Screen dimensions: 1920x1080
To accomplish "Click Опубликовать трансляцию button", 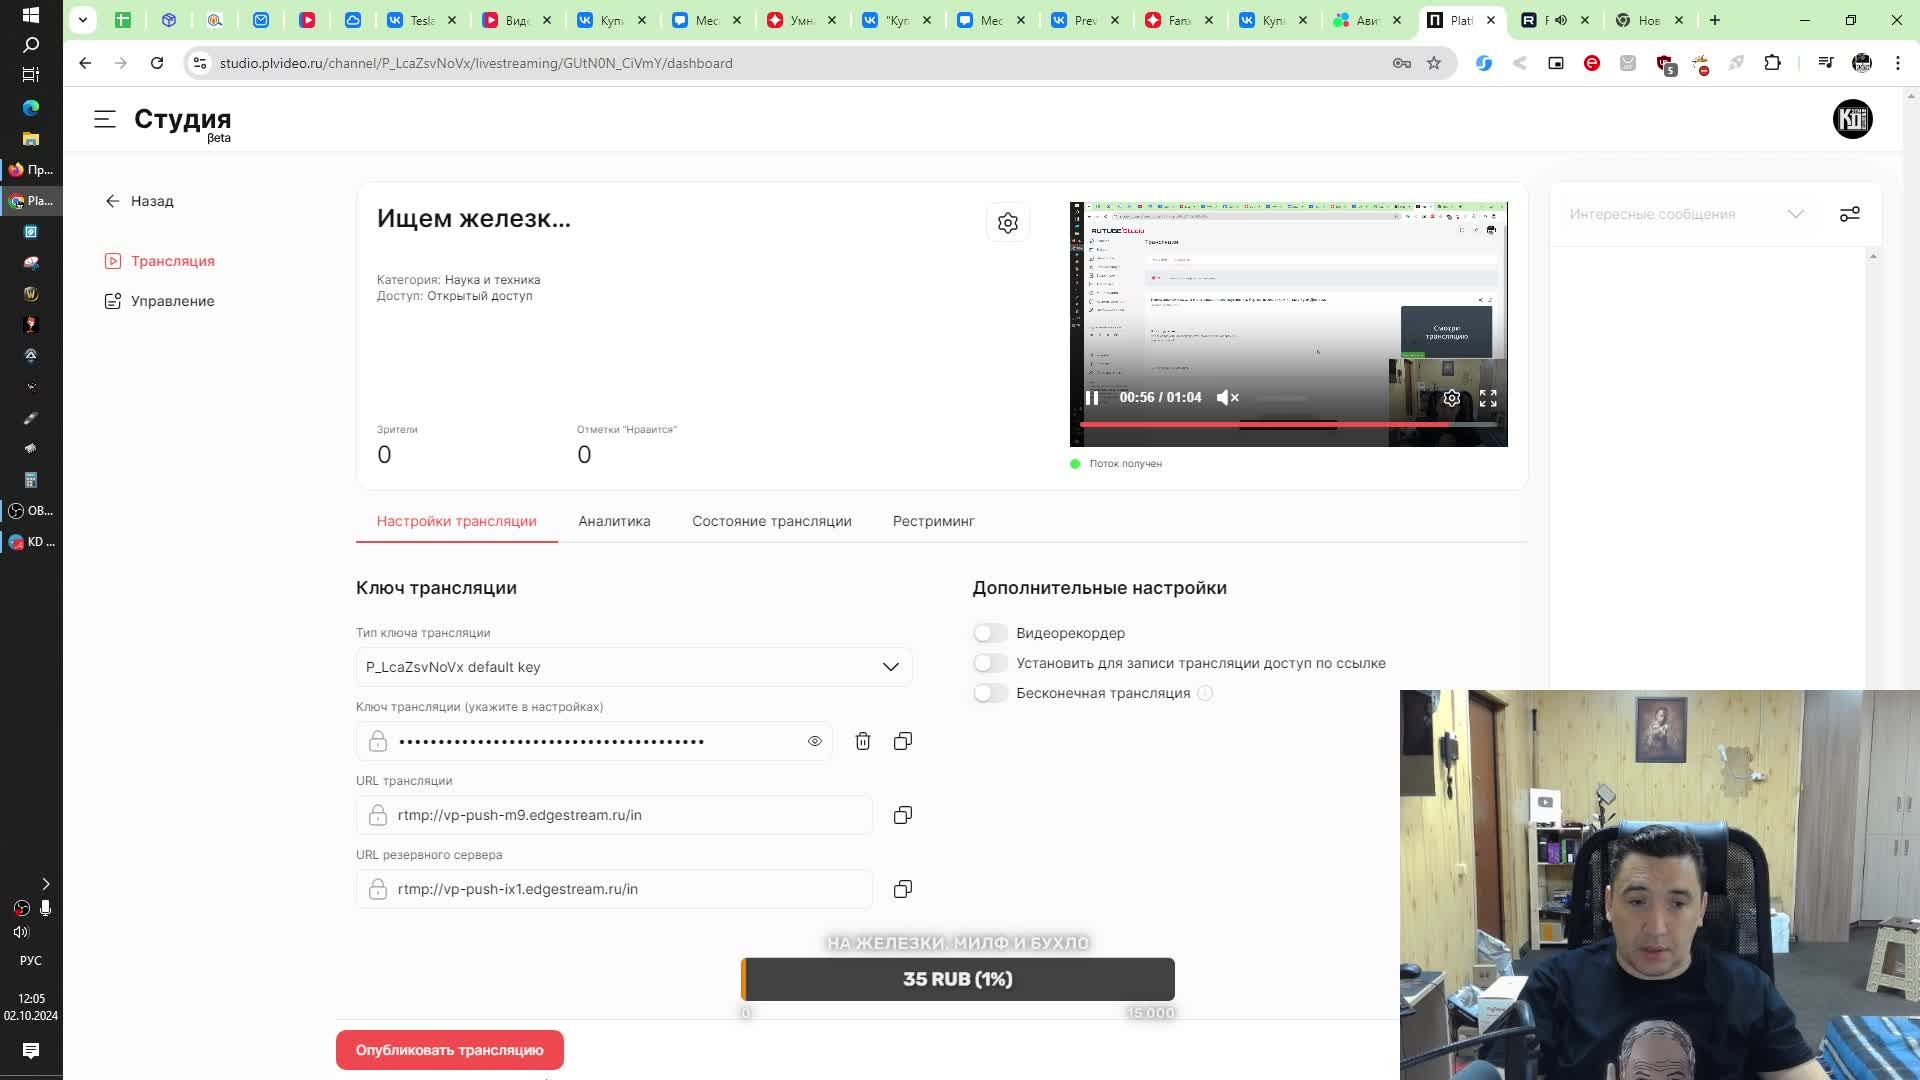I will [449, 1050].
